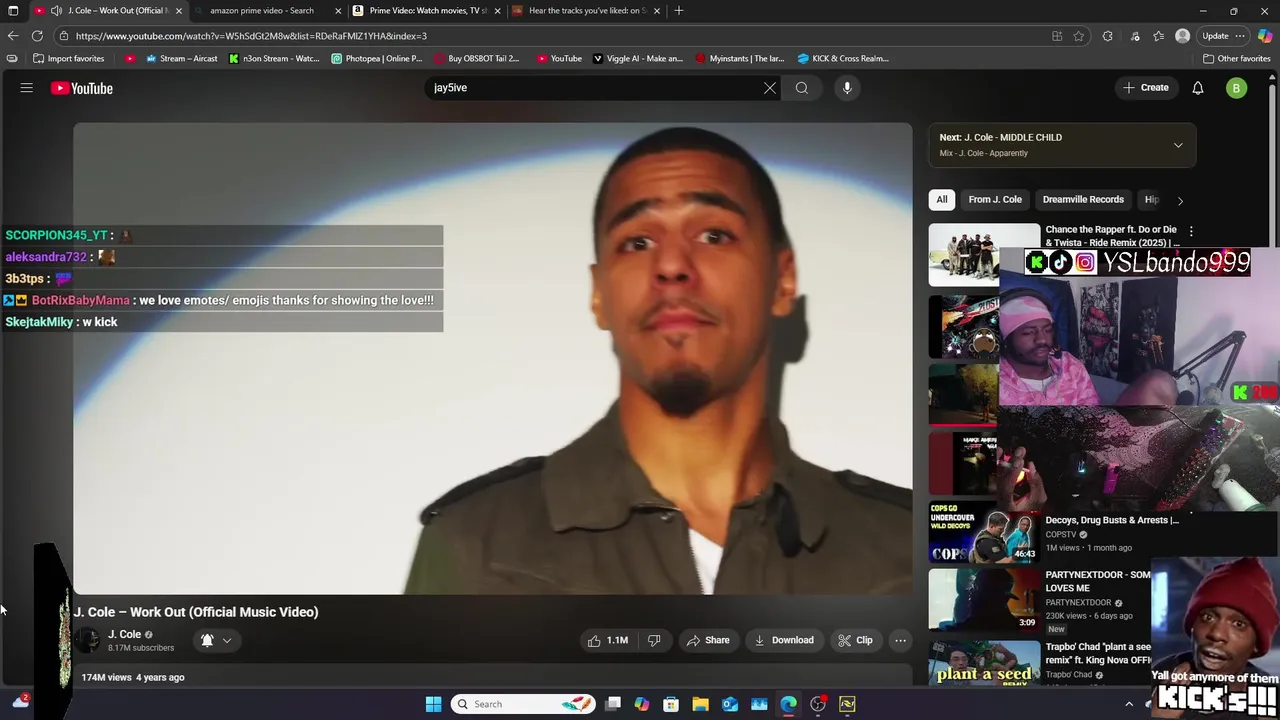Share the Work Out video
1280x720 pixels.
tap(708, 640)
